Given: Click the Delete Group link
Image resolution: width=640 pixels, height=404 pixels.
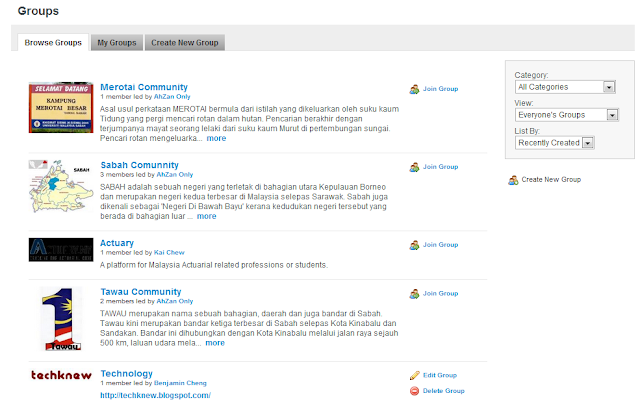Looking at the screenshot, I should pos(444,391).
